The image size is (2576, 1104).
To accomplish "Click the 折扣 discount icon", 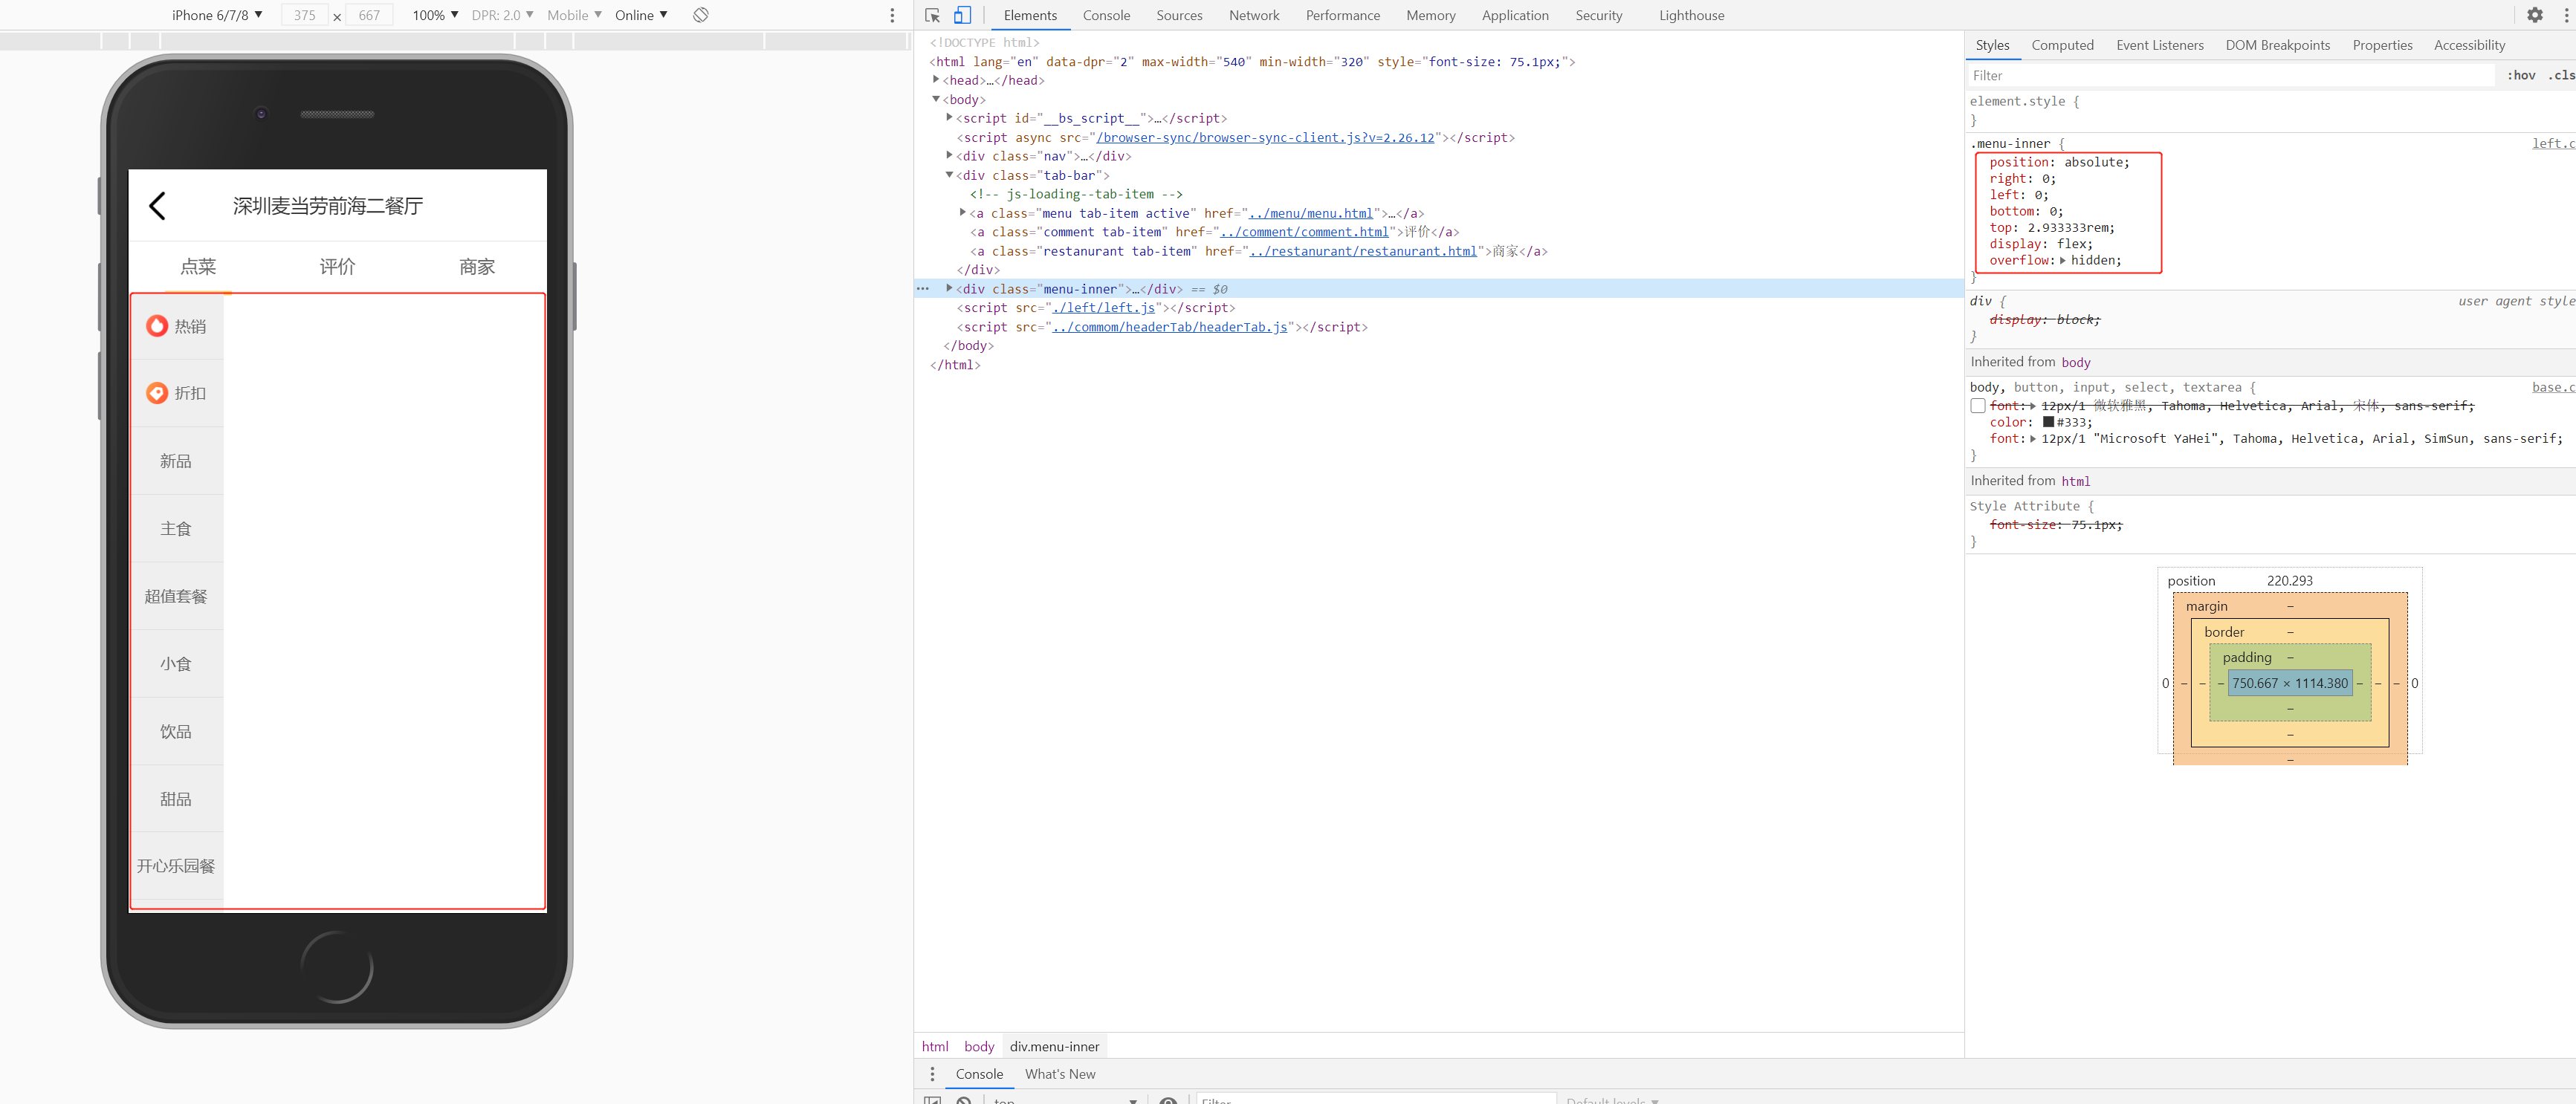I will [157, 393].
